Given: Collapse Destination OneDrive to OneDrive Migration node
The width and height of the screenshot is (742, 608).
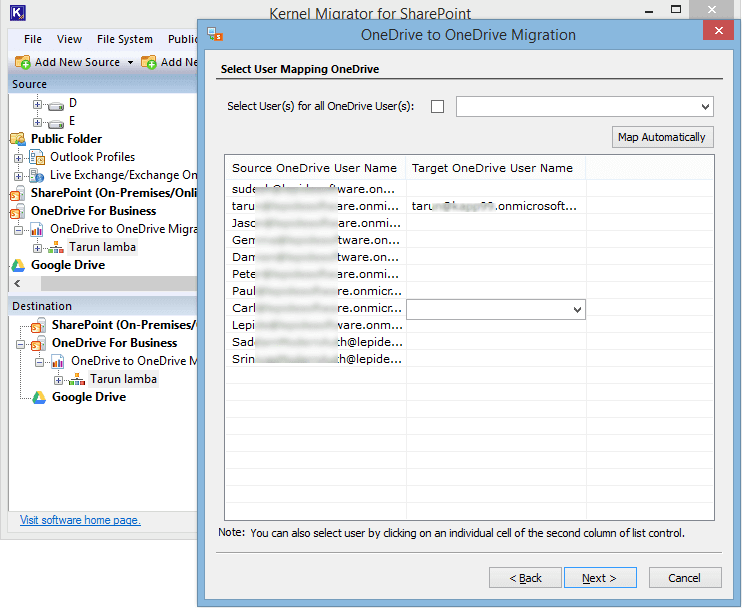Looking at the screenshot, I should point(39,362).
